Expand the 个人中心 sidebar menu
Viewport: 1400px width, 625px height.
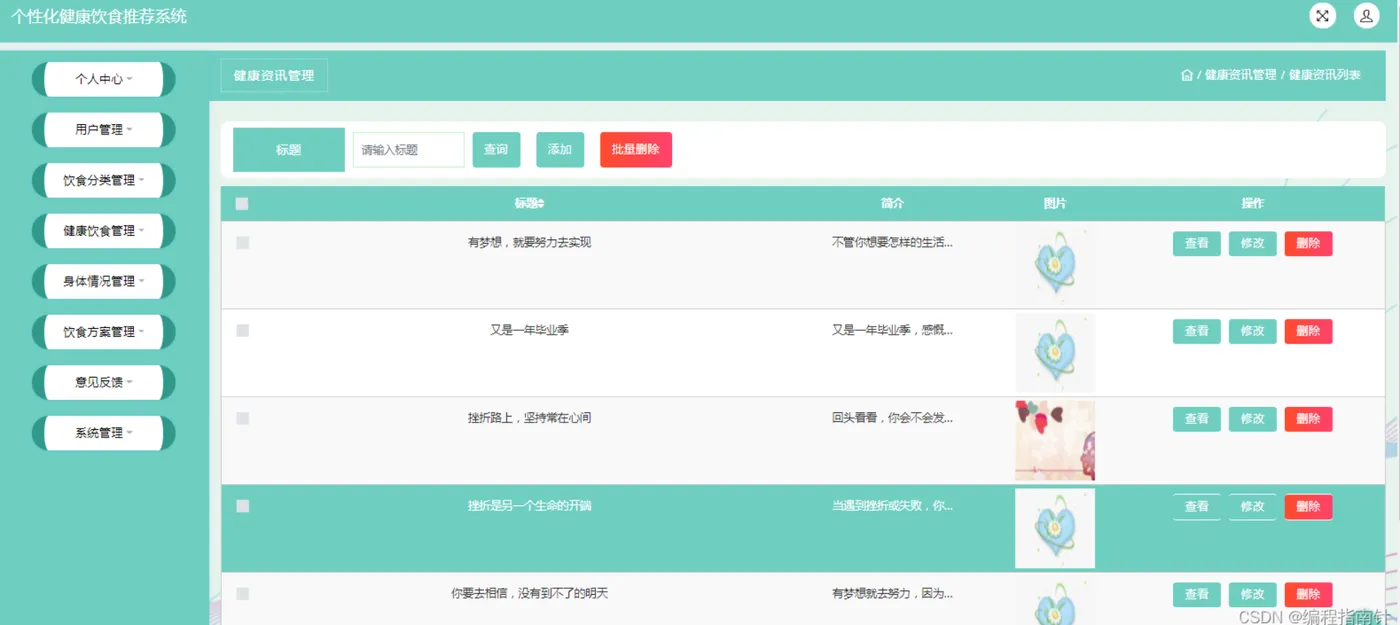click(104, 79)
